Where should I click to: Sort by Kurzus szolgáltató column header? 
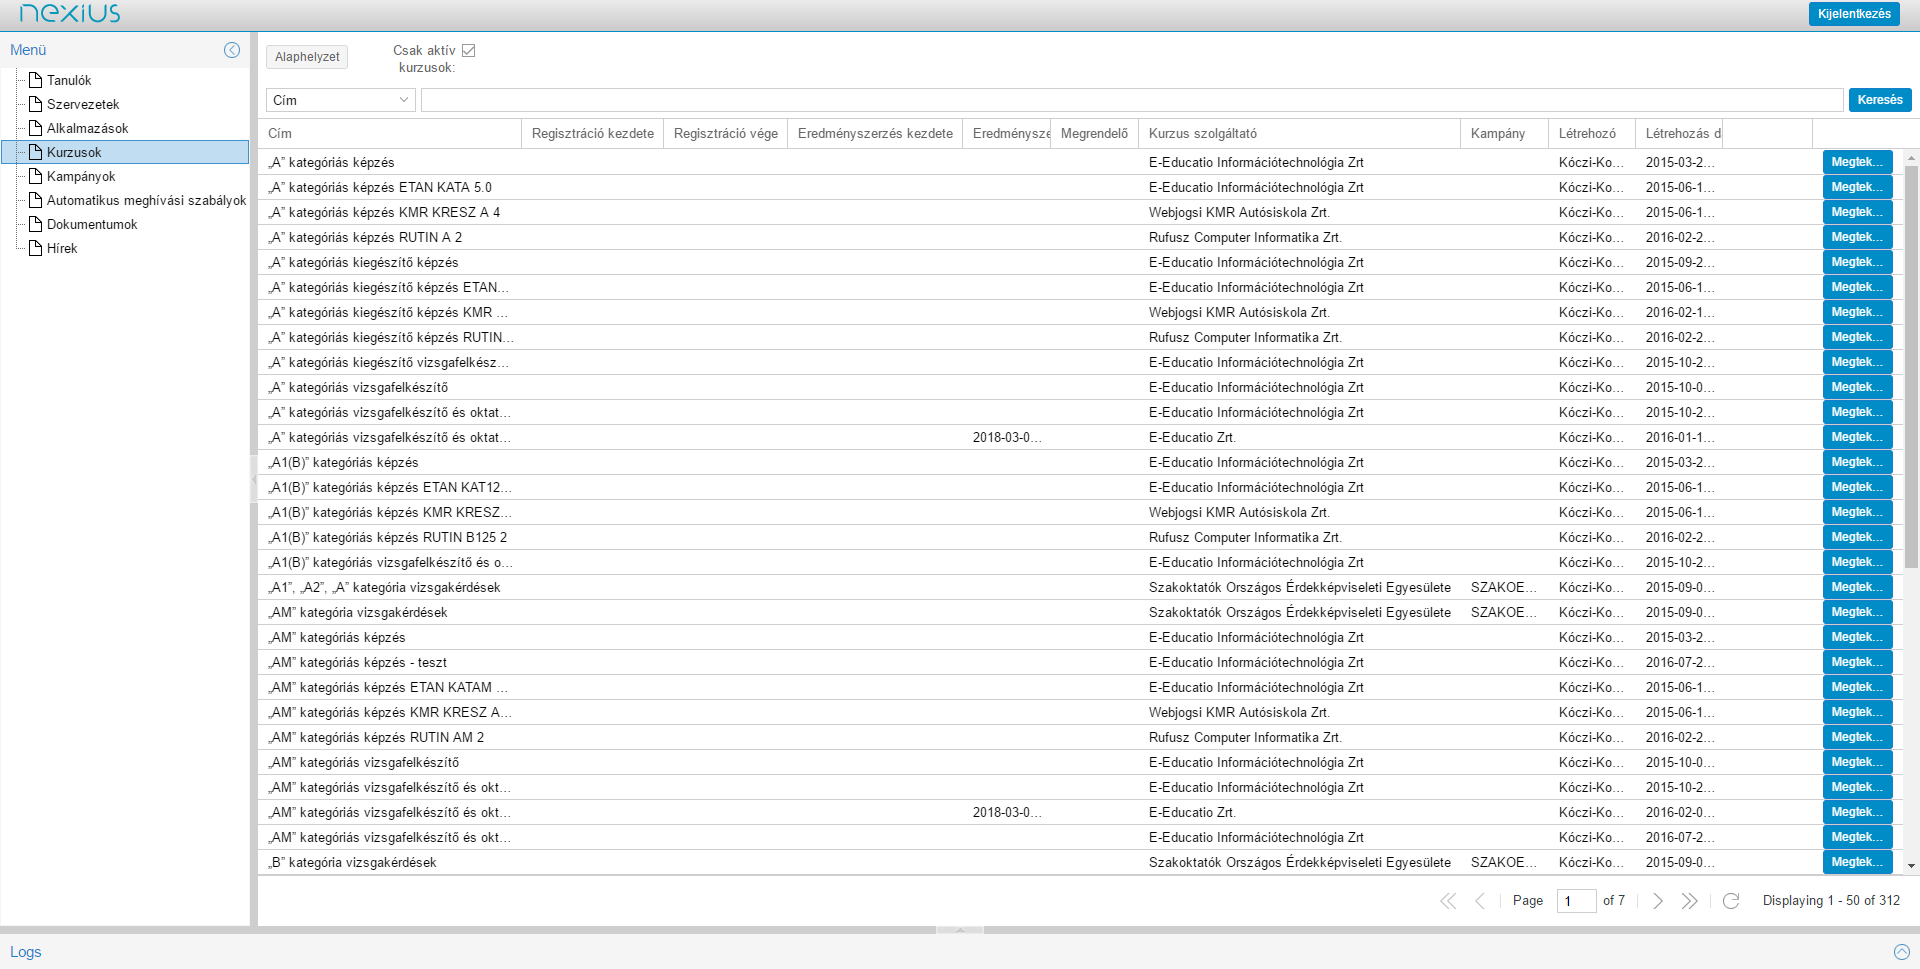point(1202,134)
